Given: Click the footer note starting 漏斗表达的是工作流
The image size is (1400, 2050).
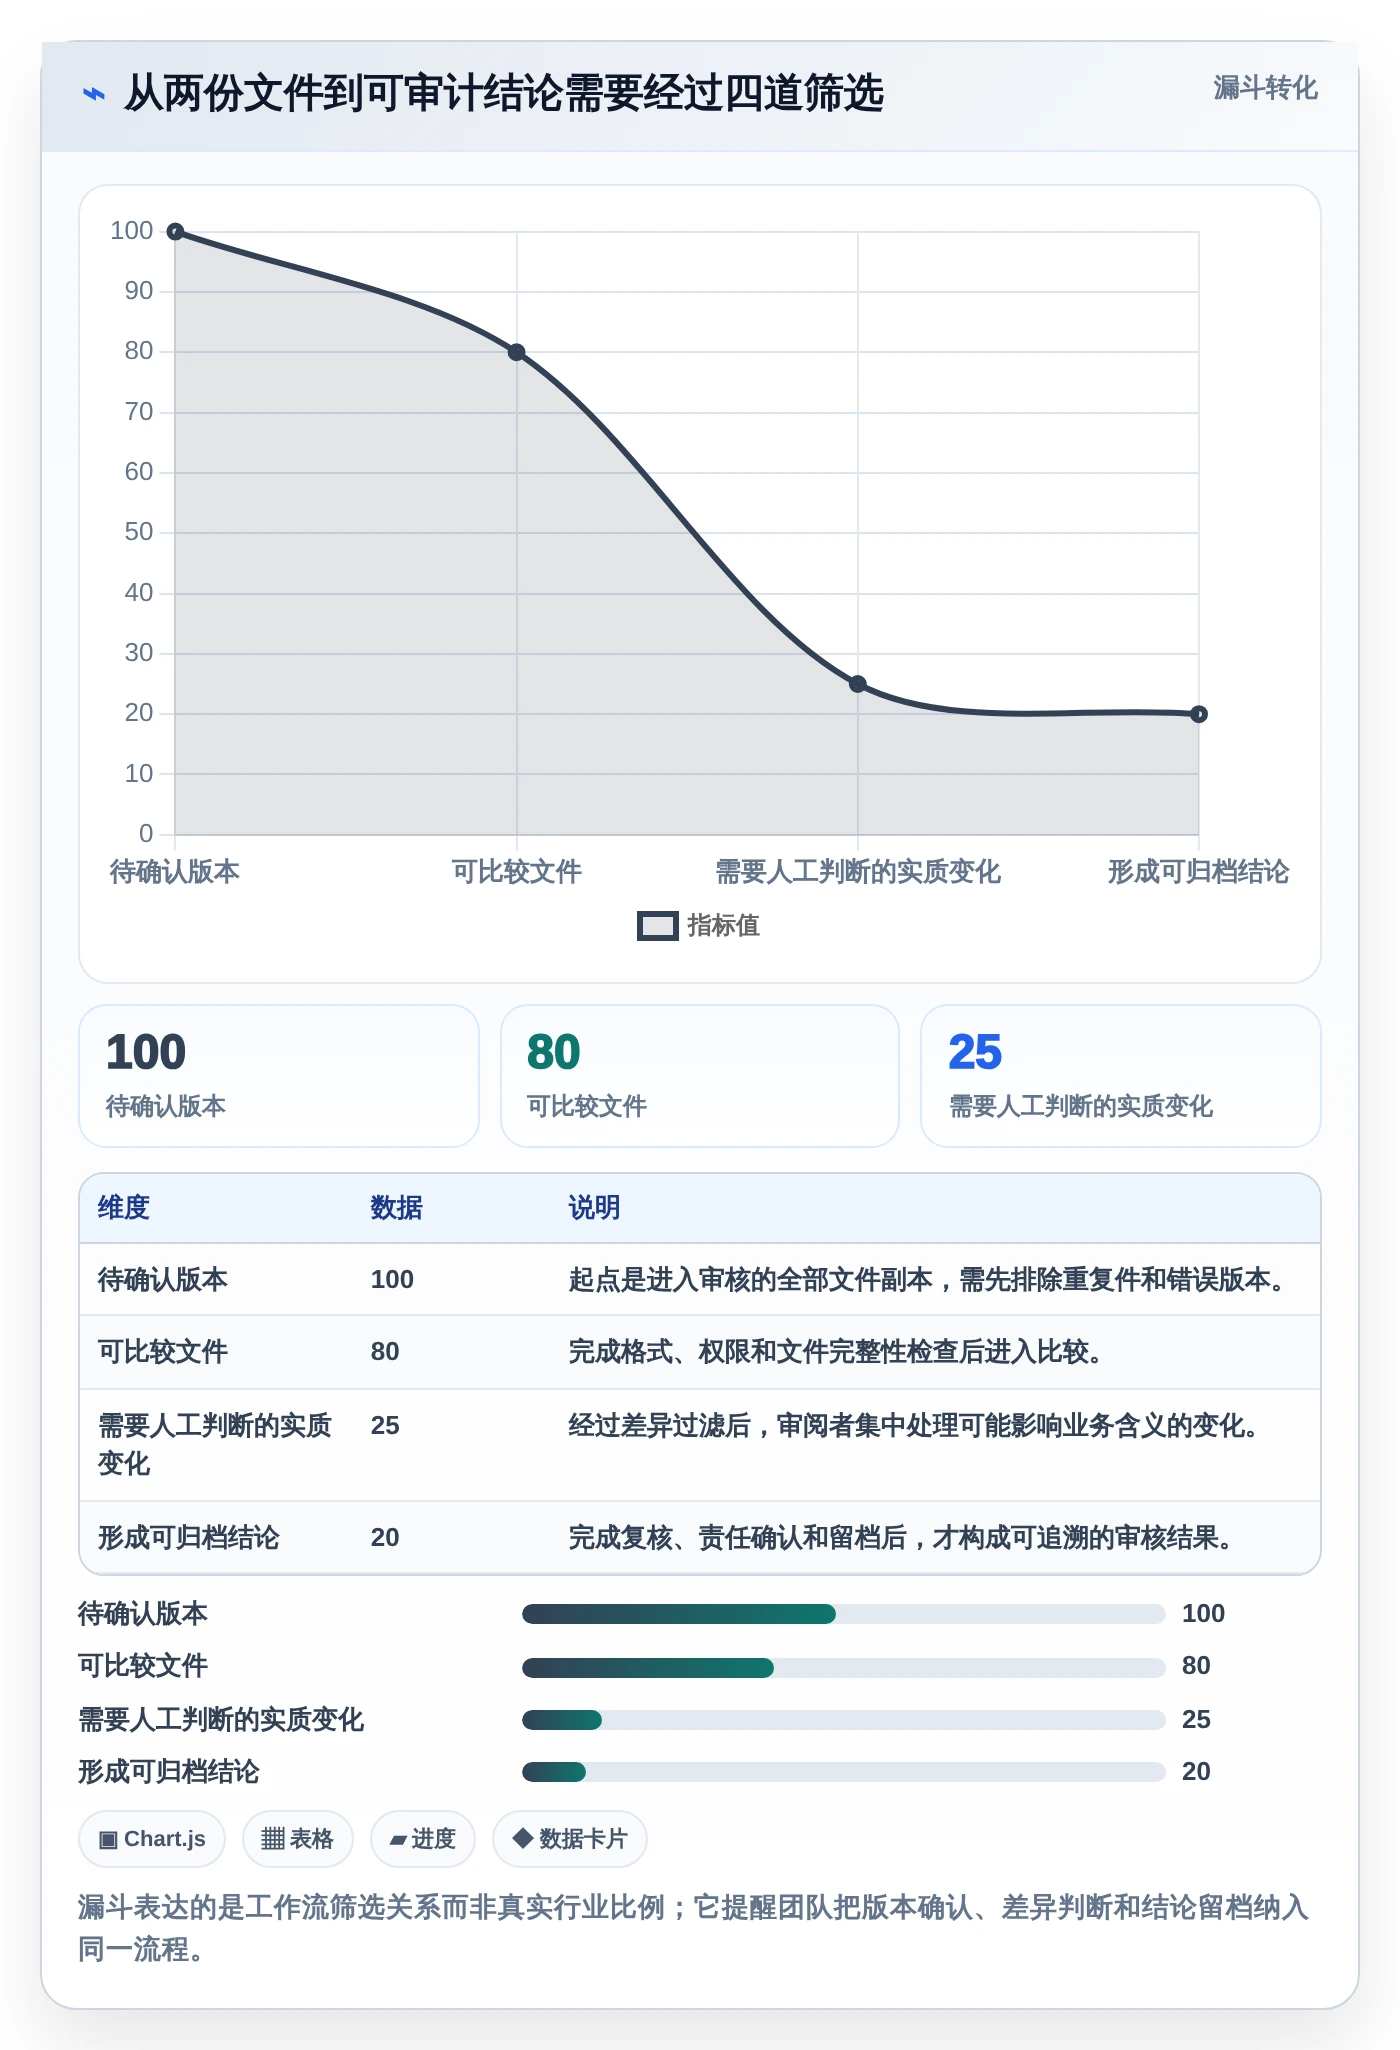Looking at the screenshot, I should [693, 1928].
